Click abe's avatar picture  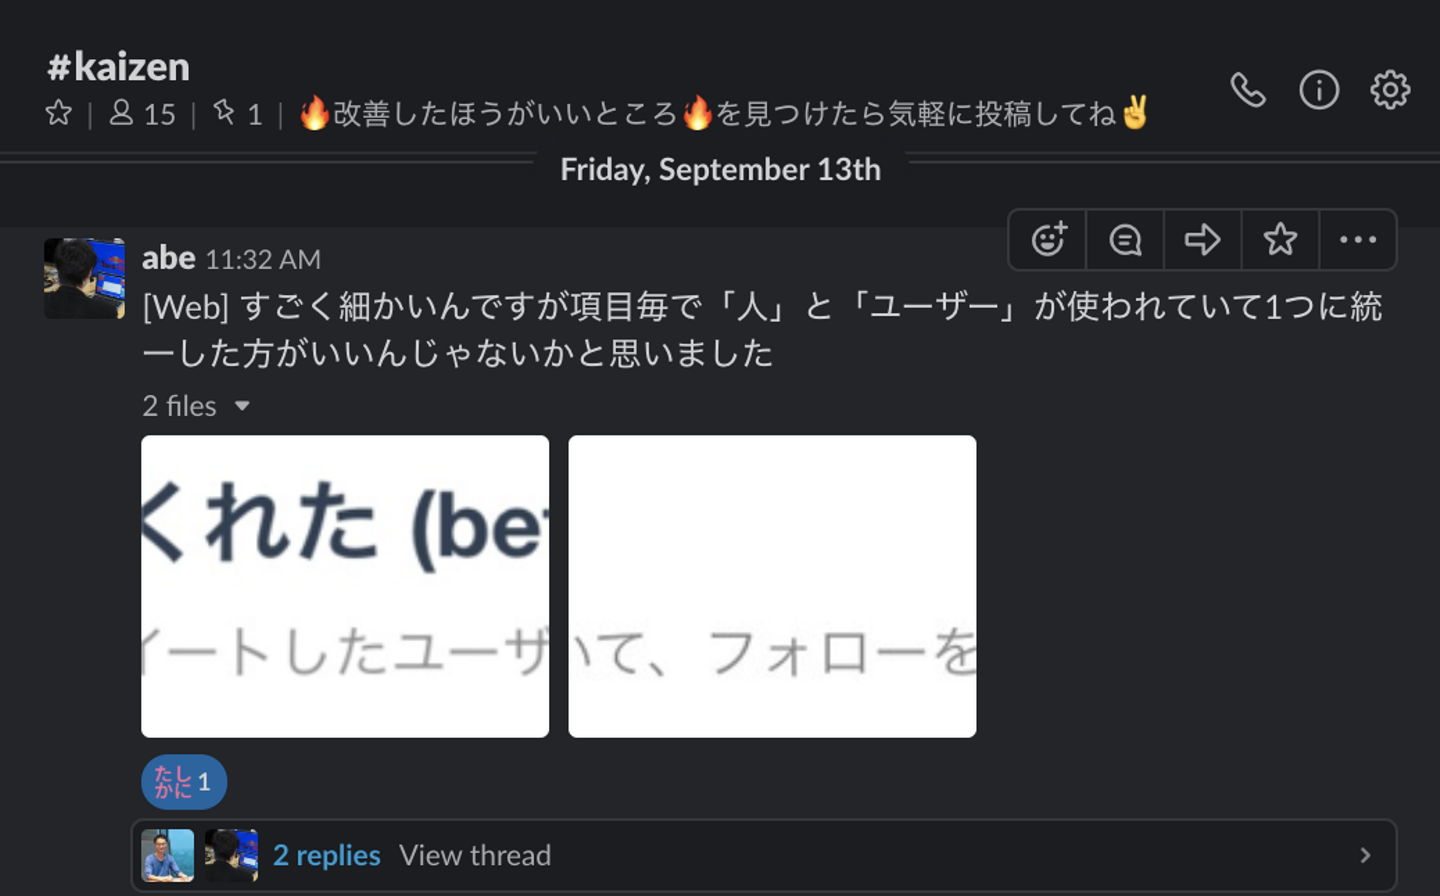tap(84, 278)
